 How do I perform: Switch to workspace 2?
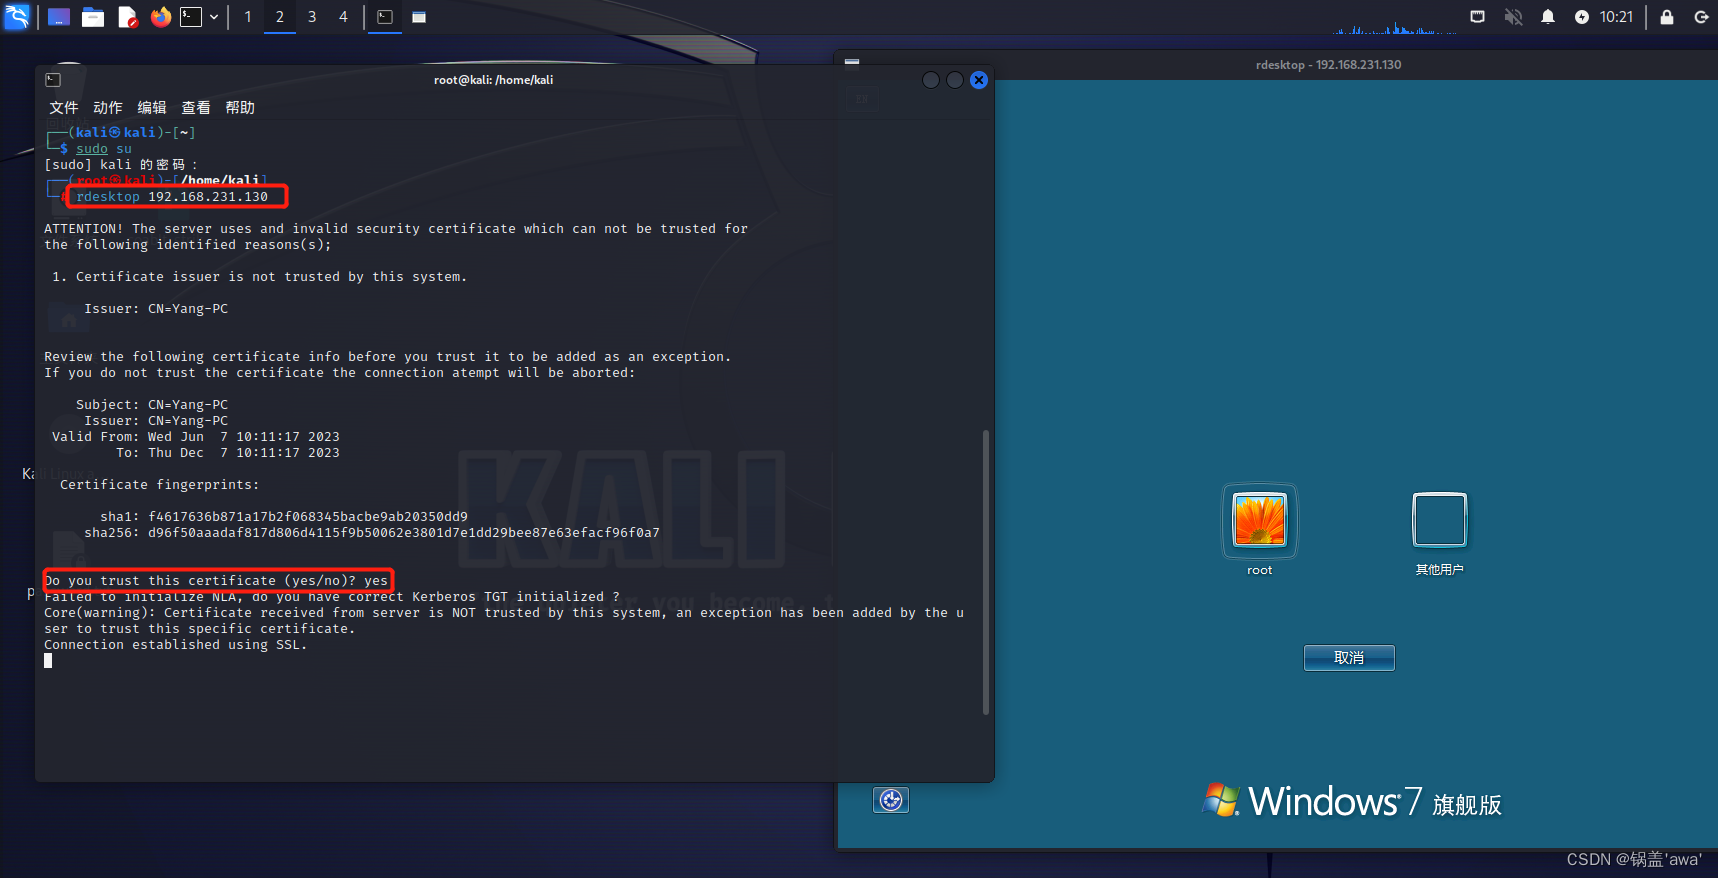[280, 17]
